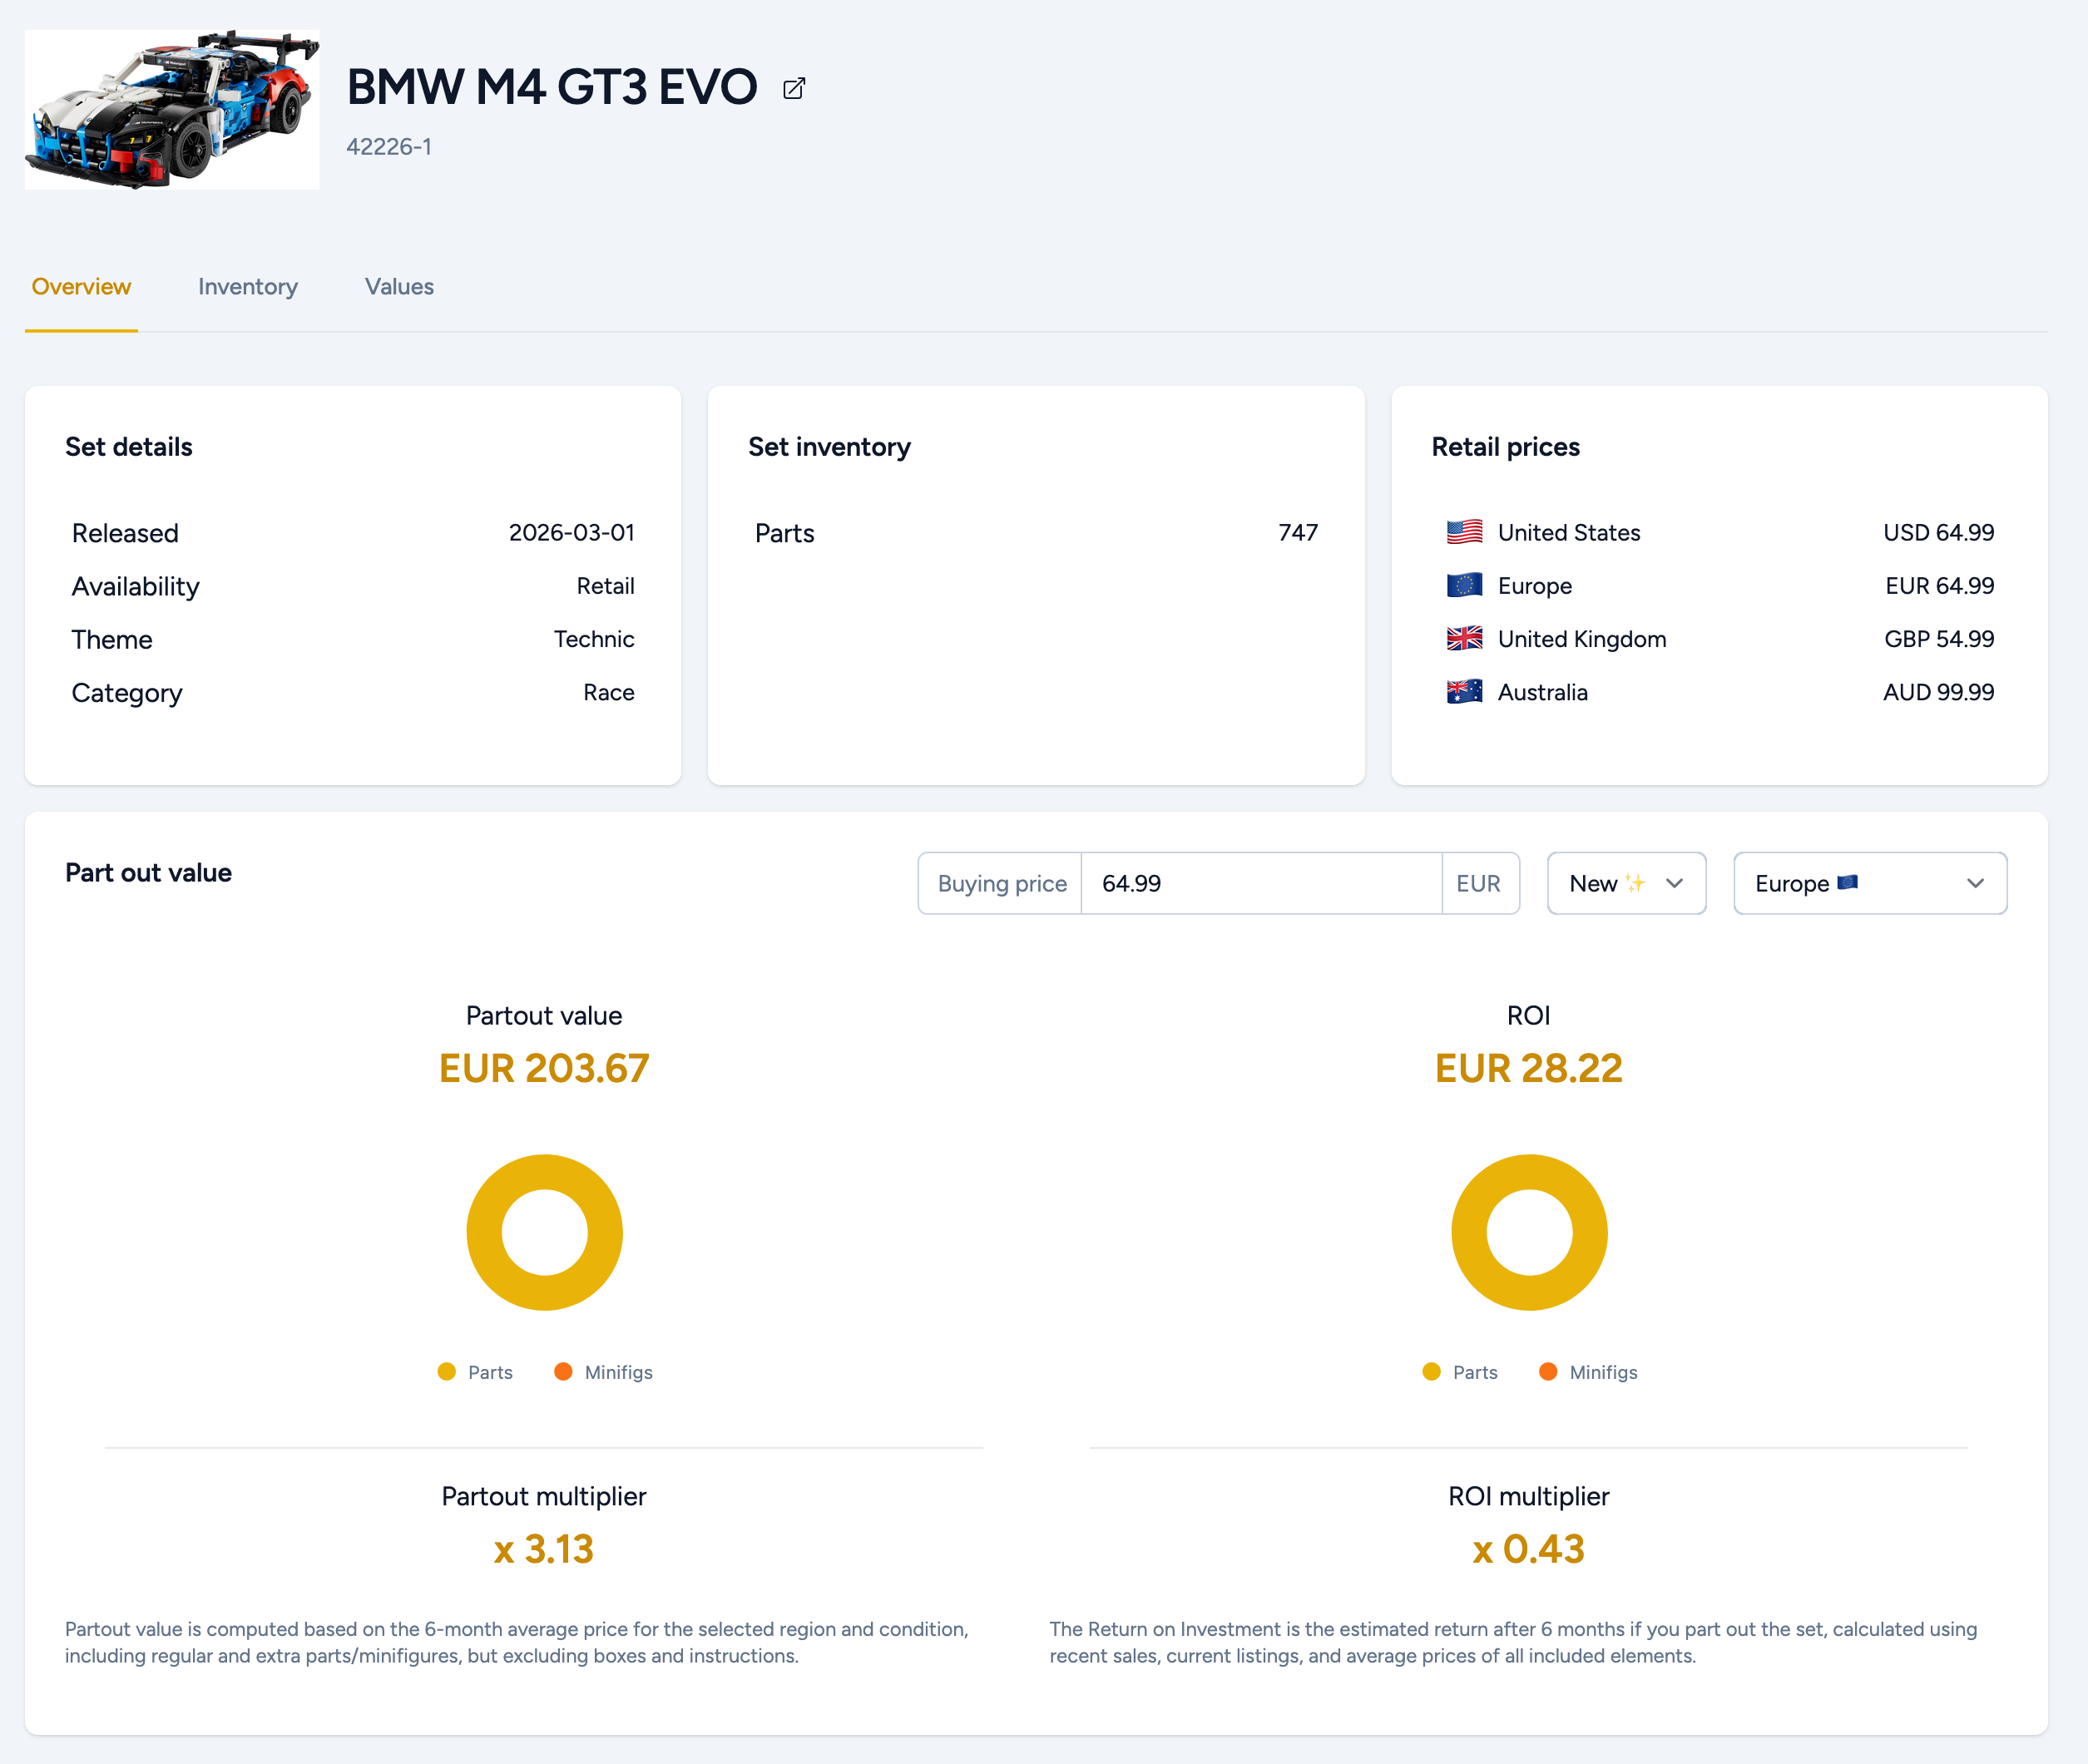Open the New condition dropdown
Image resolution: width=2088 pixels, height=1764 pixels.
tap(1626, 883)
